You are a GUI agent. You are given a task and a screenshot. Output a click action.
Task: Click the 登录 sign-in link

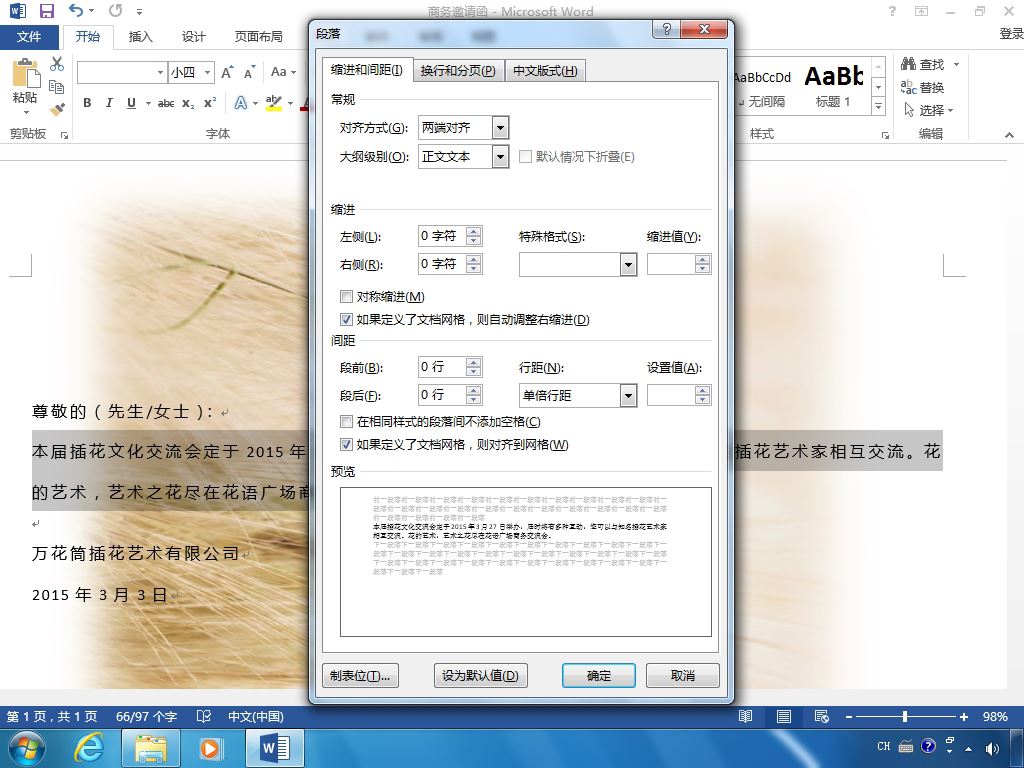point(1011,34)
